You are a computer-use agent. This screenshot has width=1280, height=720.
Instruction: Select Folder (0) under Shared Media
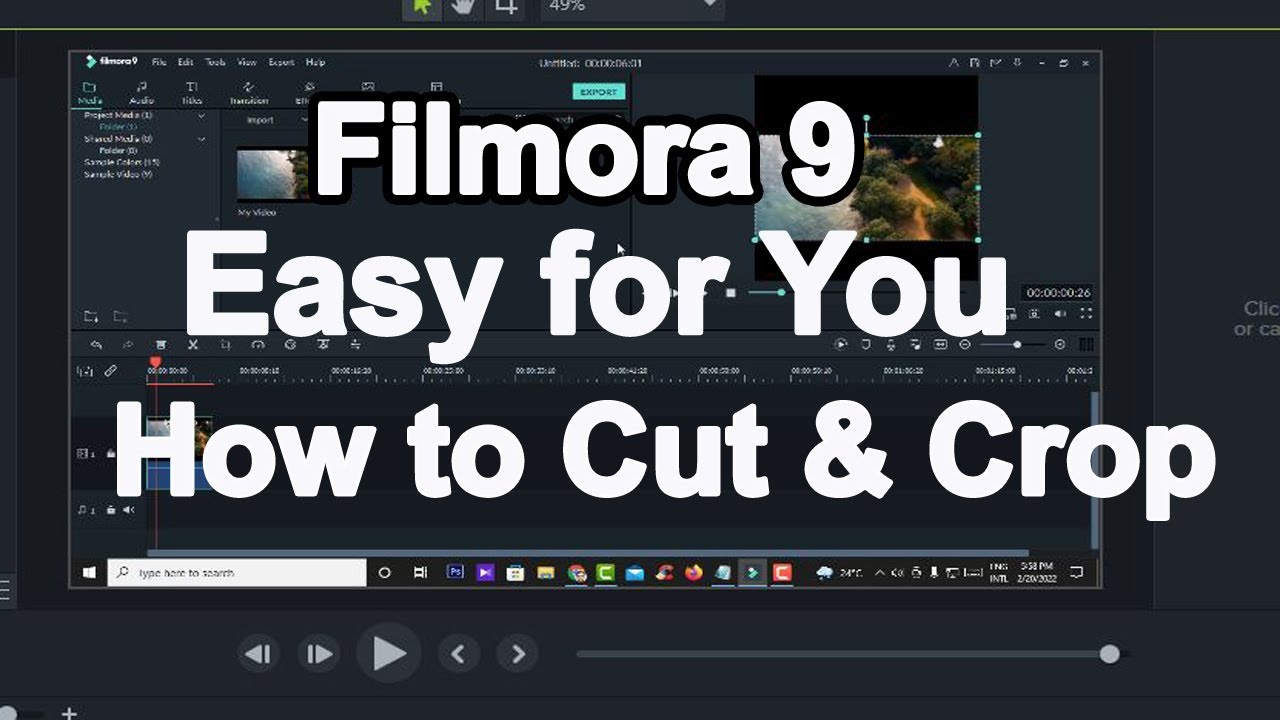click(118, 150)
